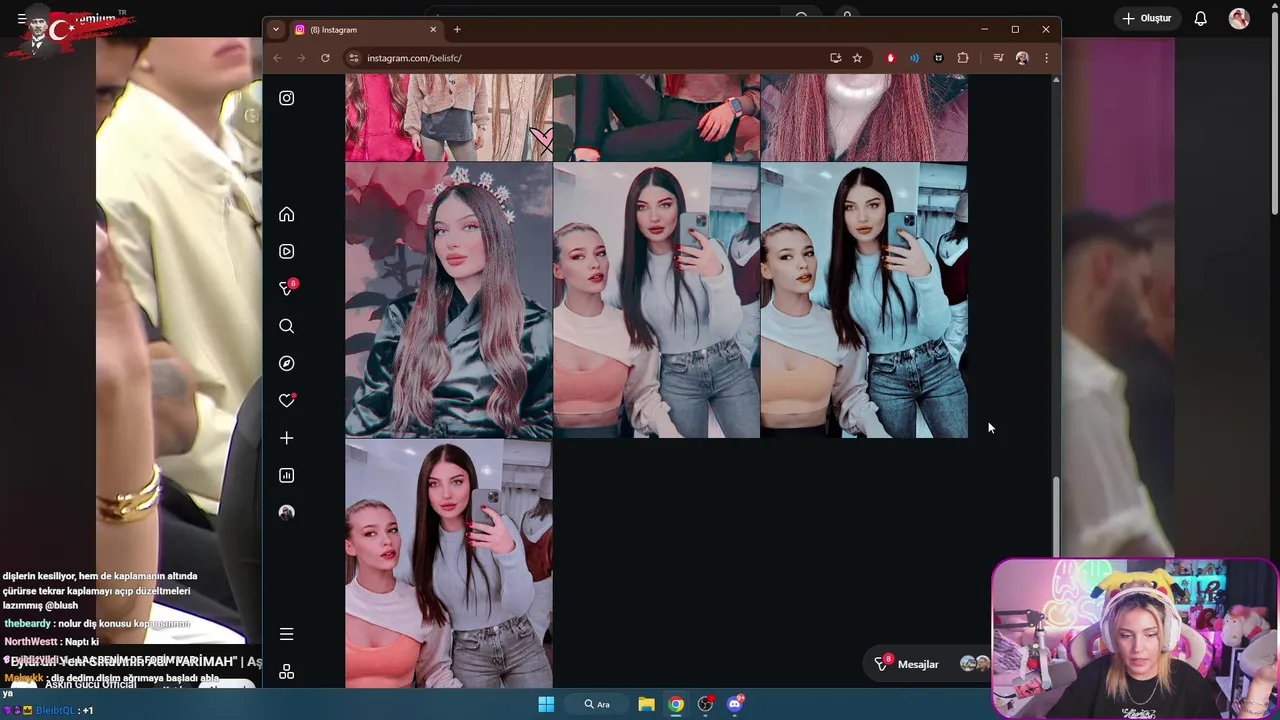This screenshot has height=720, width=1280.
Task: Open the Windows Start menu
Action: point(546,704)
